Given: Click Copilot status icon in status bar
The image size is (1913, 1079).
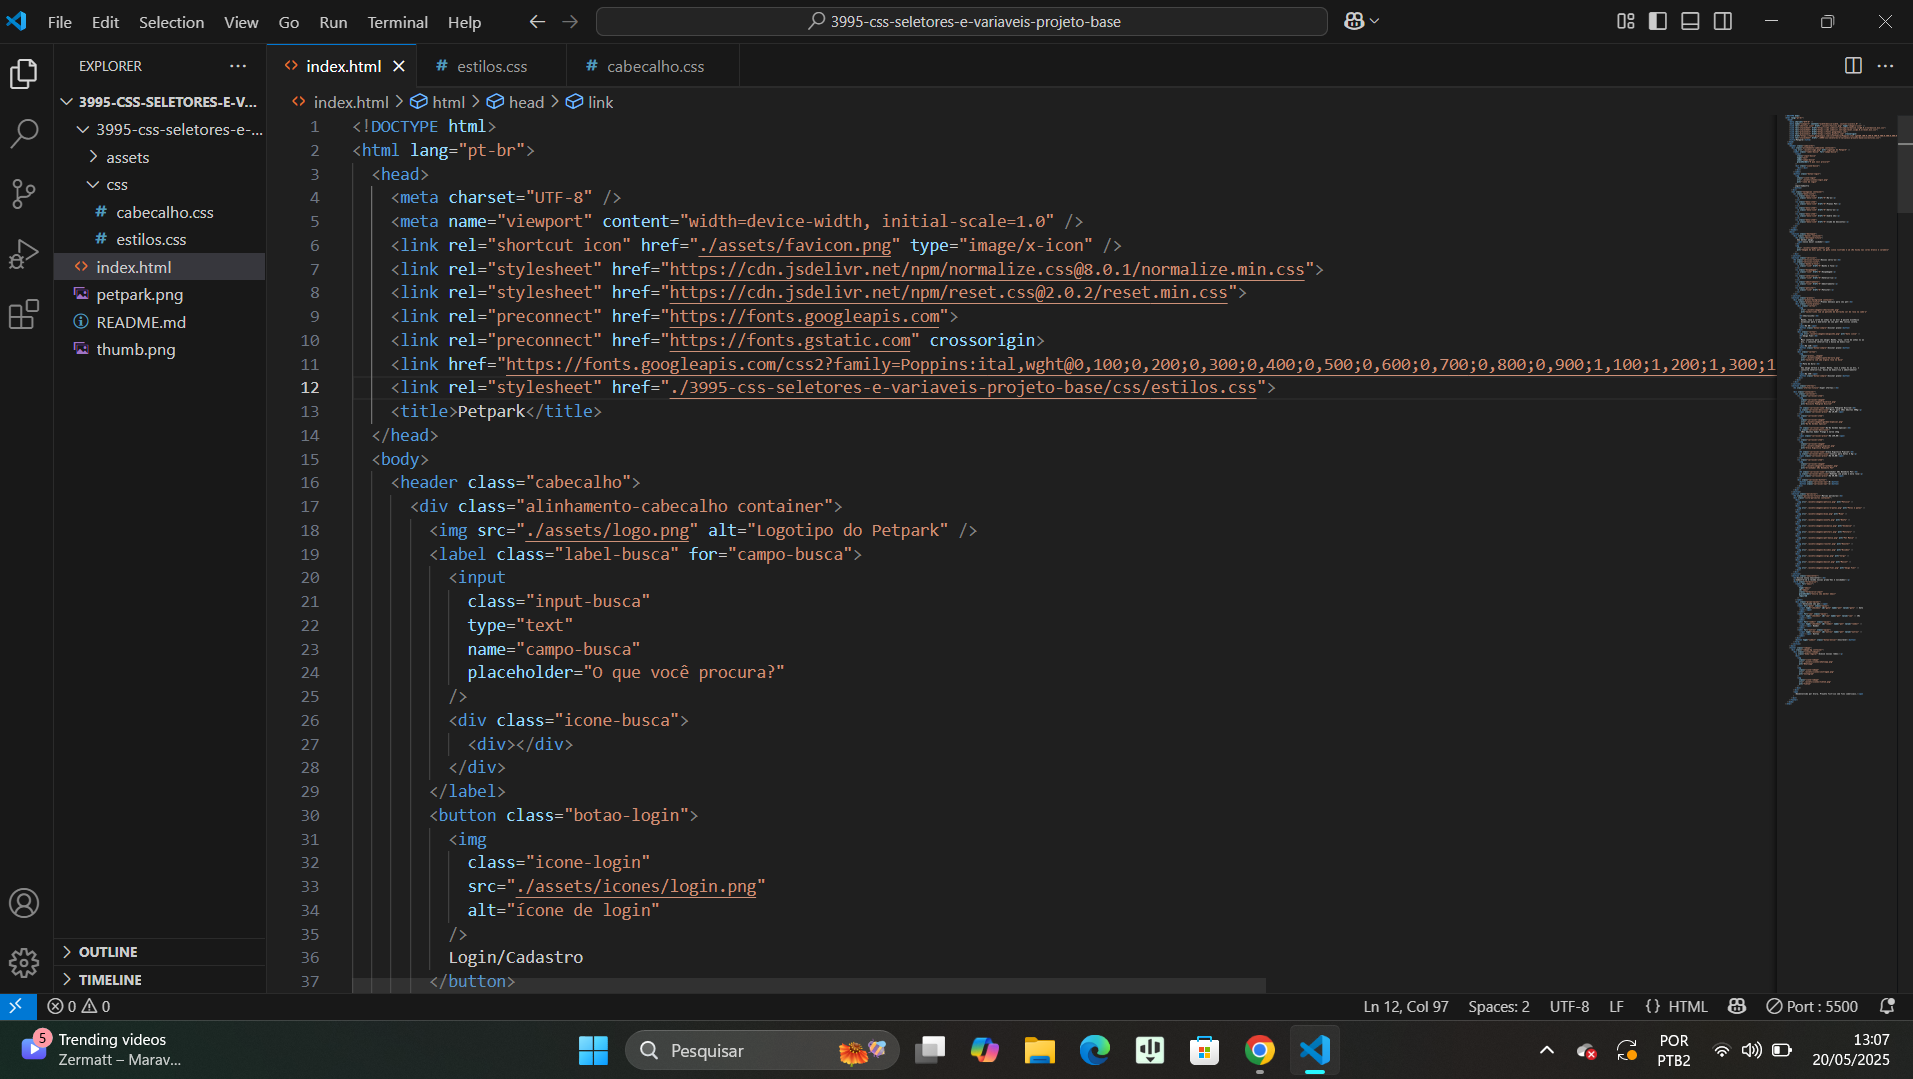Looking at the screenshot, I should click(x=1738, y=1006).
